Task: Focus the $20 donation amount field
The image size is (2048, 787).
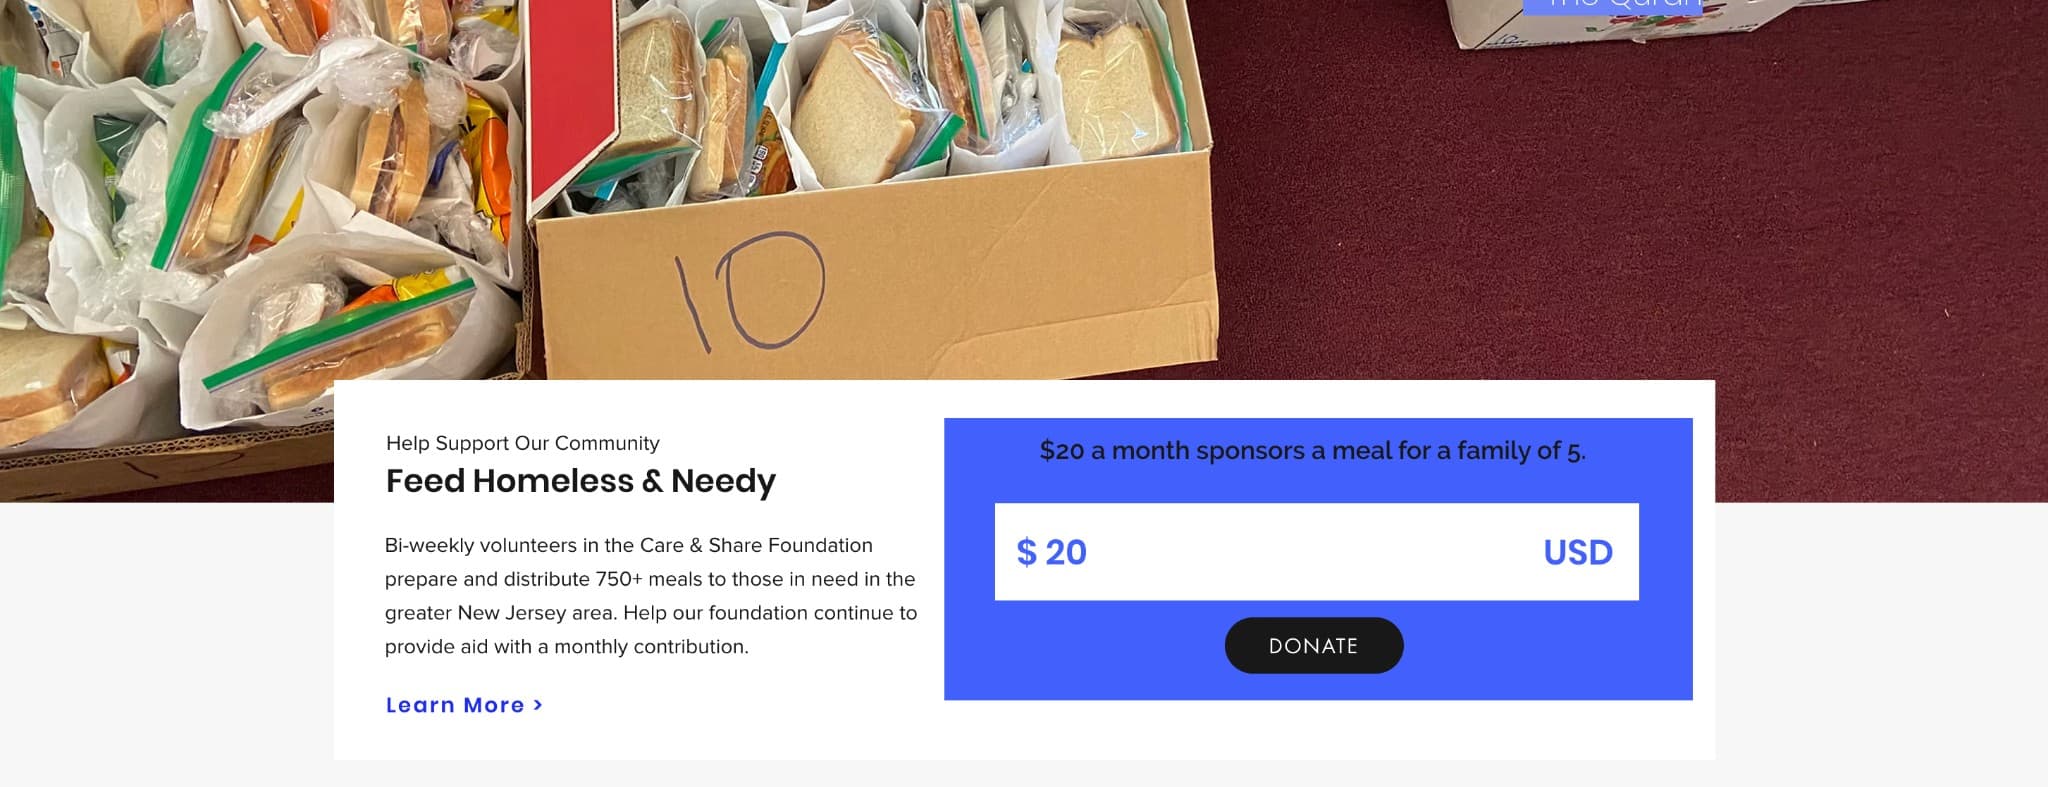Action: 1300,552
